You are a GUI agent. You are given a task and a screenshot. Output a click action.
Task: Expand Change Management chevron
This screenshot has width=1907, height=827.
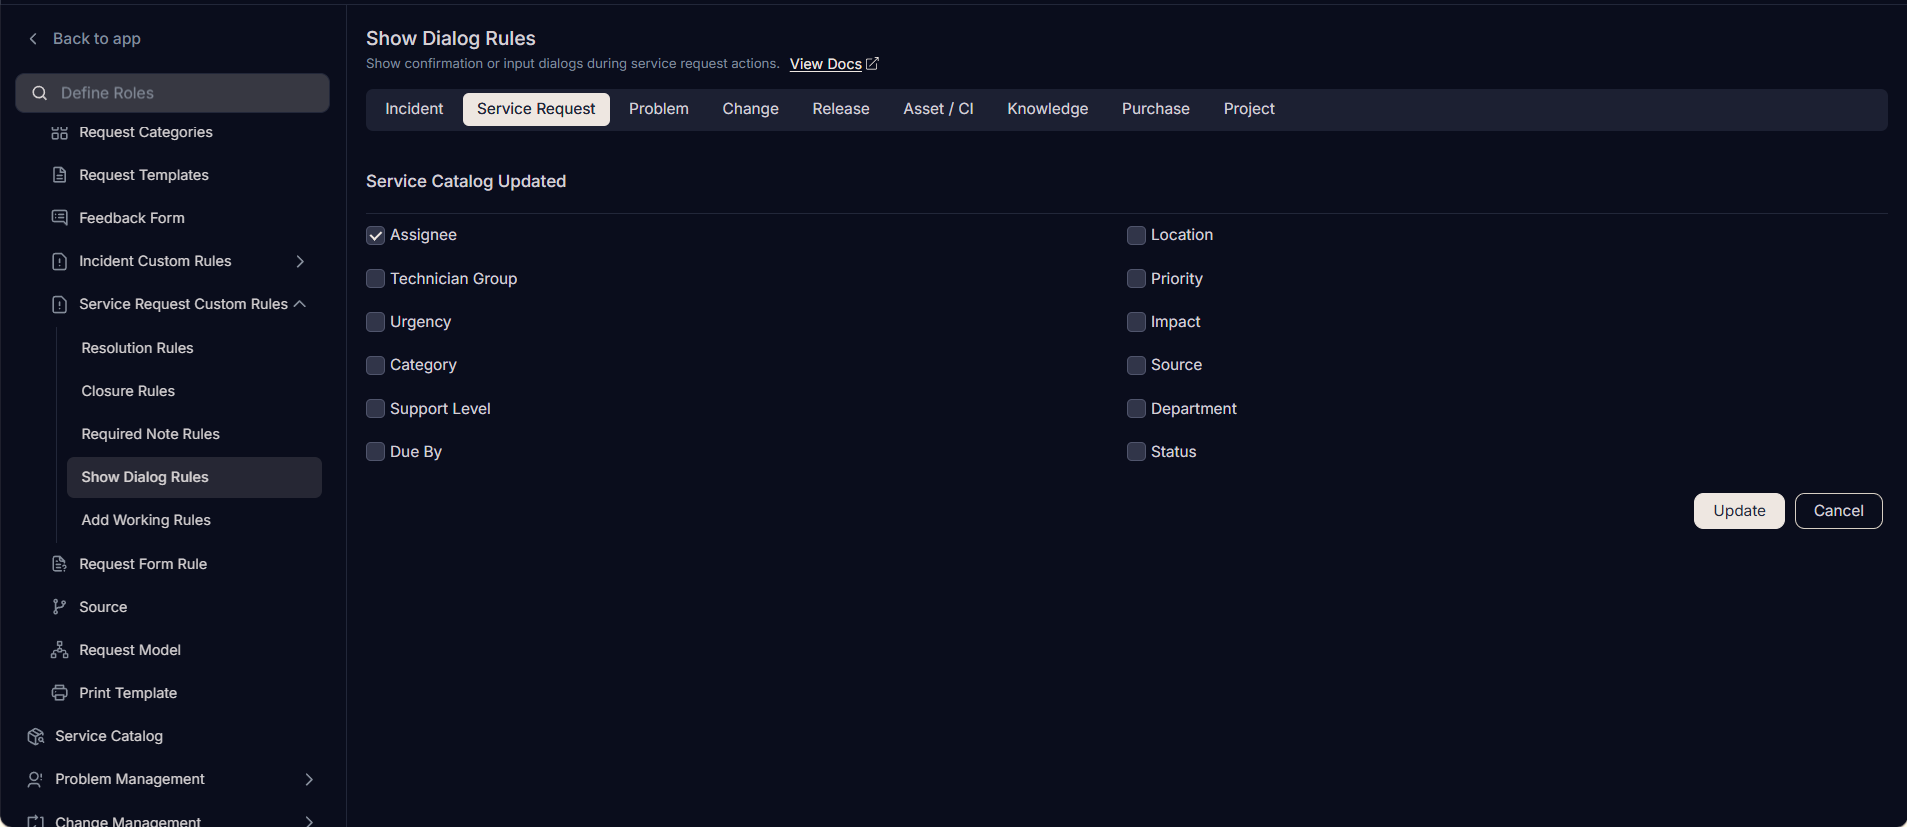coord(309,821)
